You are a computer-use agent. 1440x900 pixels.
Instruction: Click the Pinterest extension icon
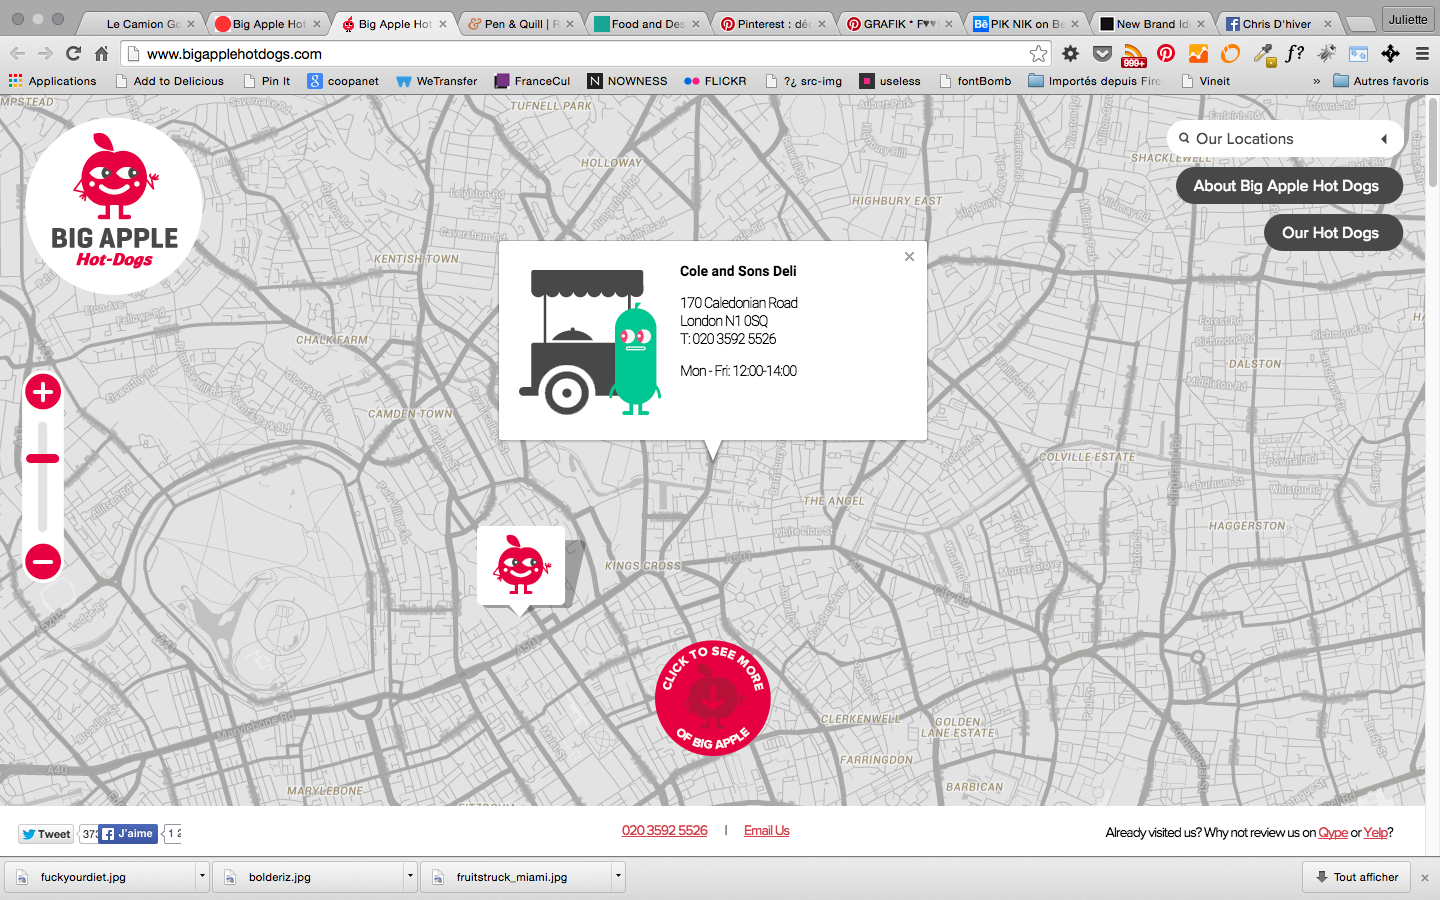click(x=1166, y=54)
